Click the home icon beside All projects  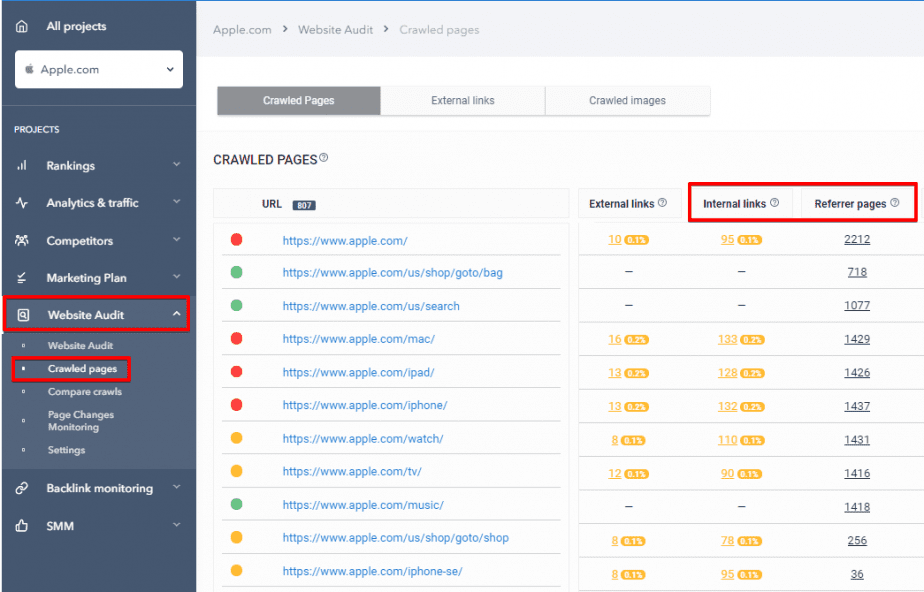pos(22,27)
